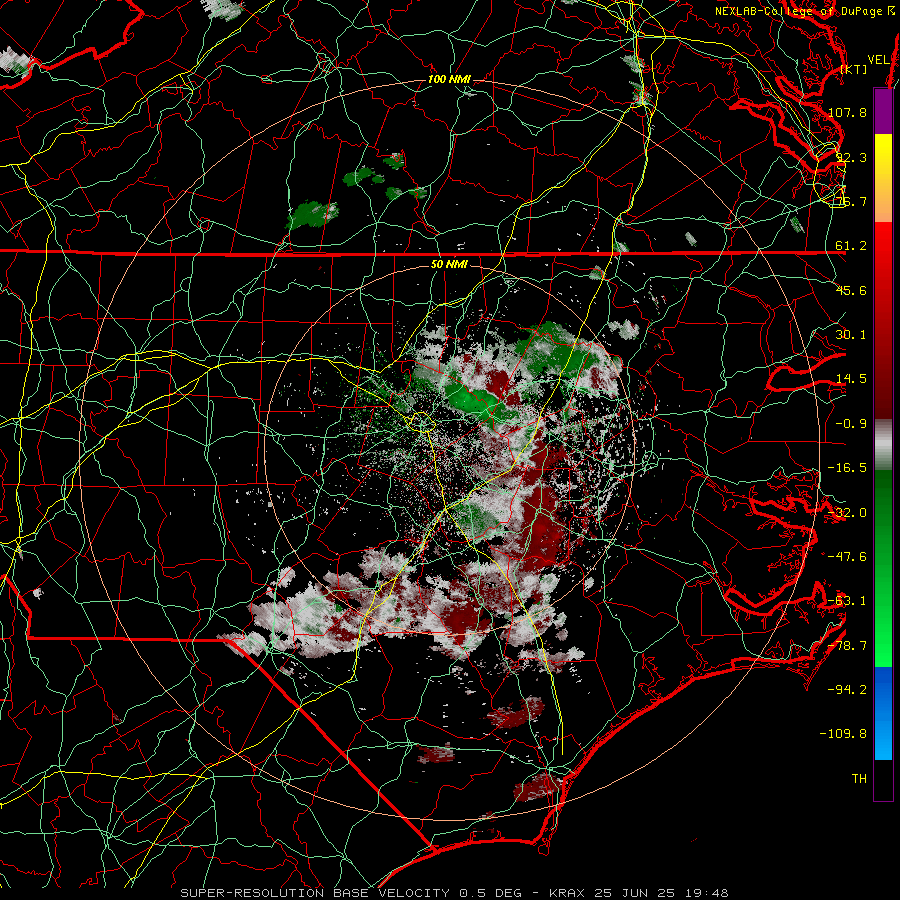This screenshot has height=900, width=900.
Task: Click the 30.1 legend value
Action: click(851, 335)
